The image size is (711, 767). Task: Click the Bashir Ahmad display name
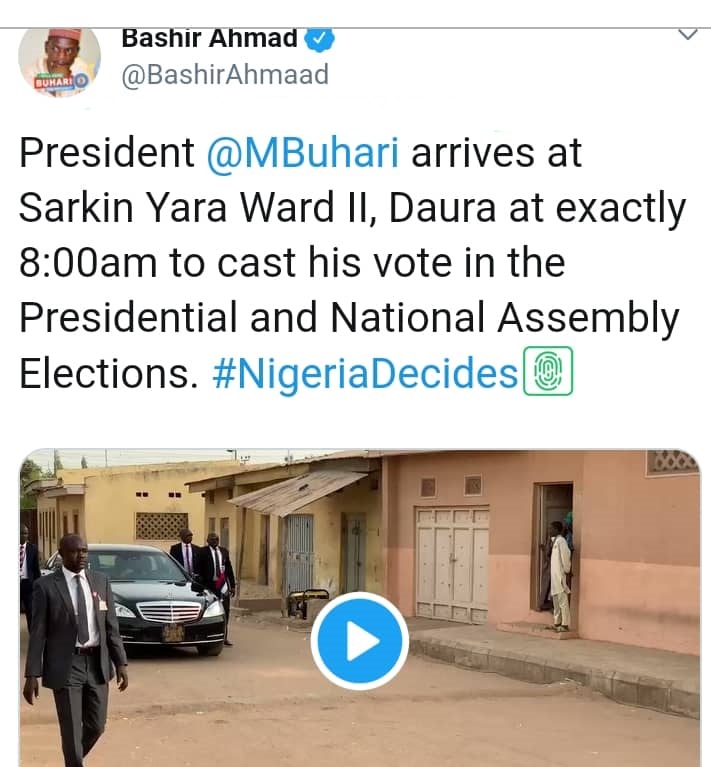(209, 38)
